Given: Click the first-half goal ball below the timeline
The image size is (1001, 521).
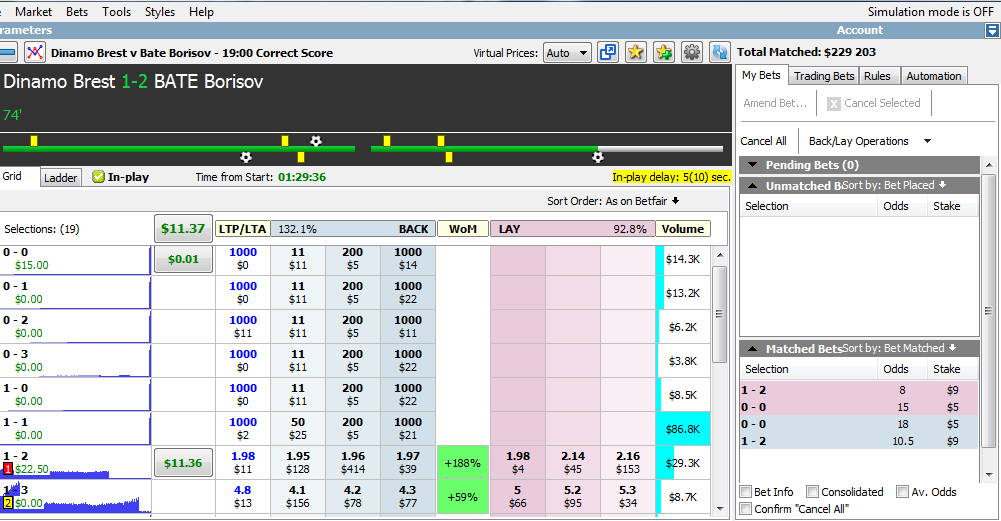Looking at the screenshot, I should coord(246,156).
